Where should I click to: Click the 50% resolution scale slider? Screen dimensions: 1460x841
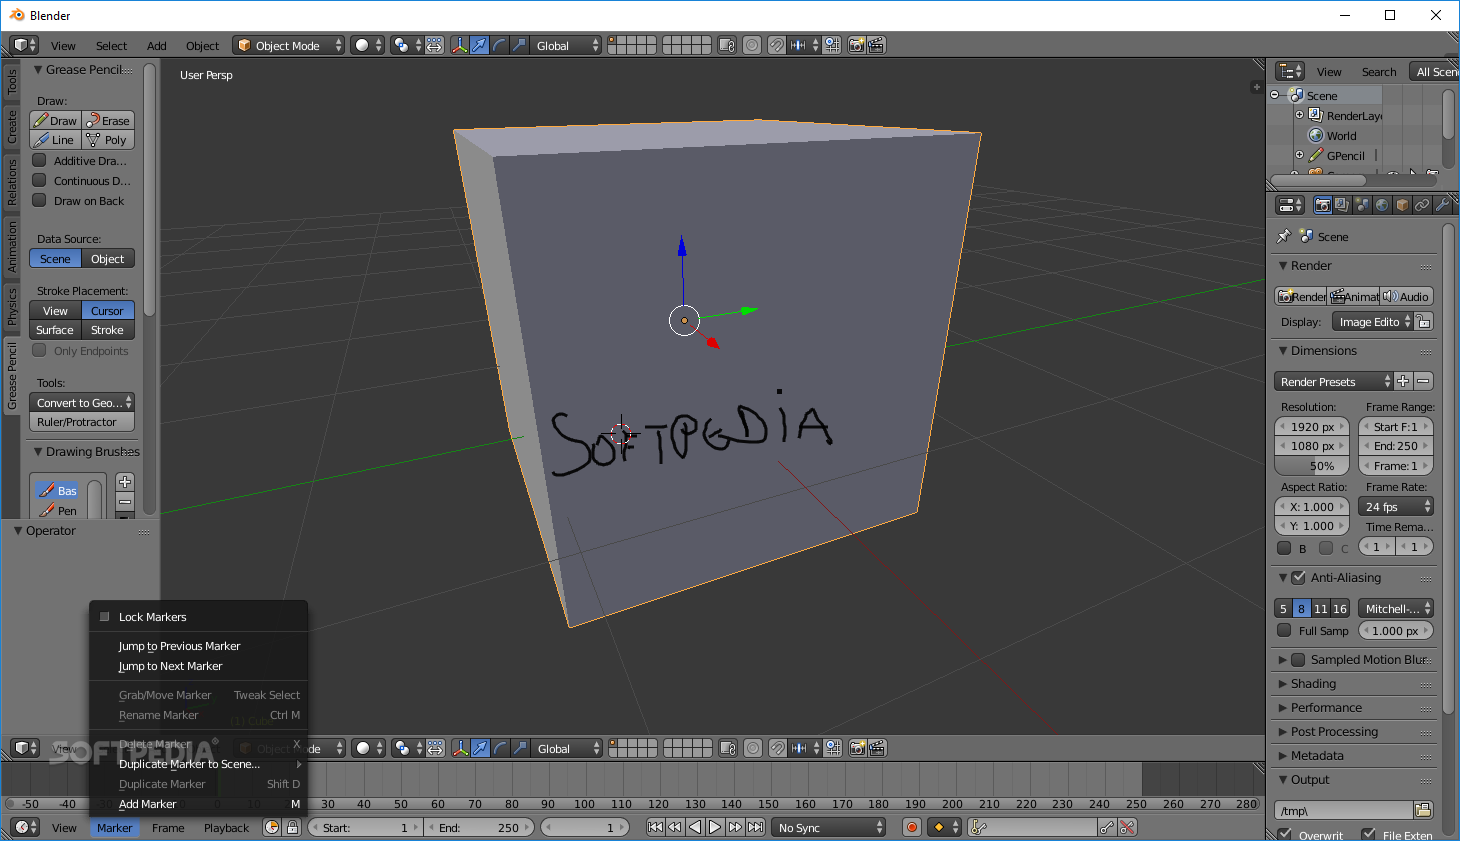(x=1312, y=466)
